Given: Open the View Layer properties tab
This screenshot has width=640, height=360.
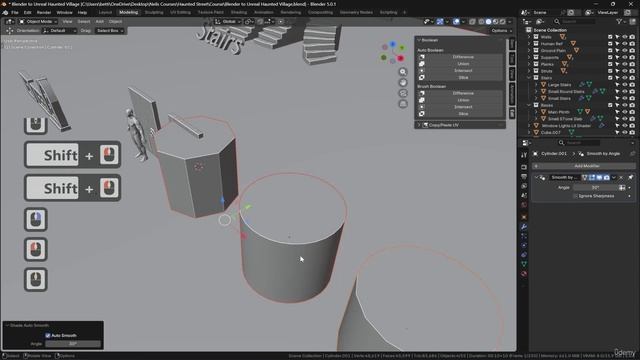Looking at the screenshot, I should (x=524, y=186).
